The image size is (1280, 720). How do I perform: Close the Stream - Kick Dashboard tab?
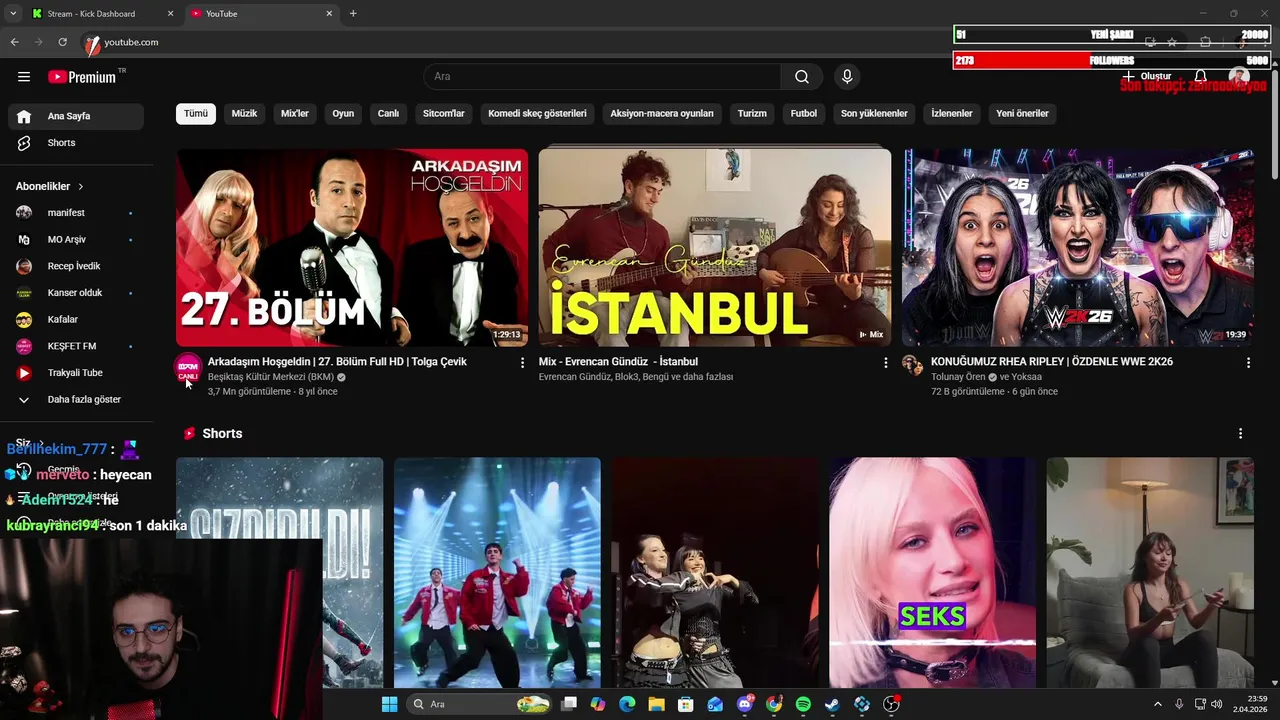pos(170,14)
